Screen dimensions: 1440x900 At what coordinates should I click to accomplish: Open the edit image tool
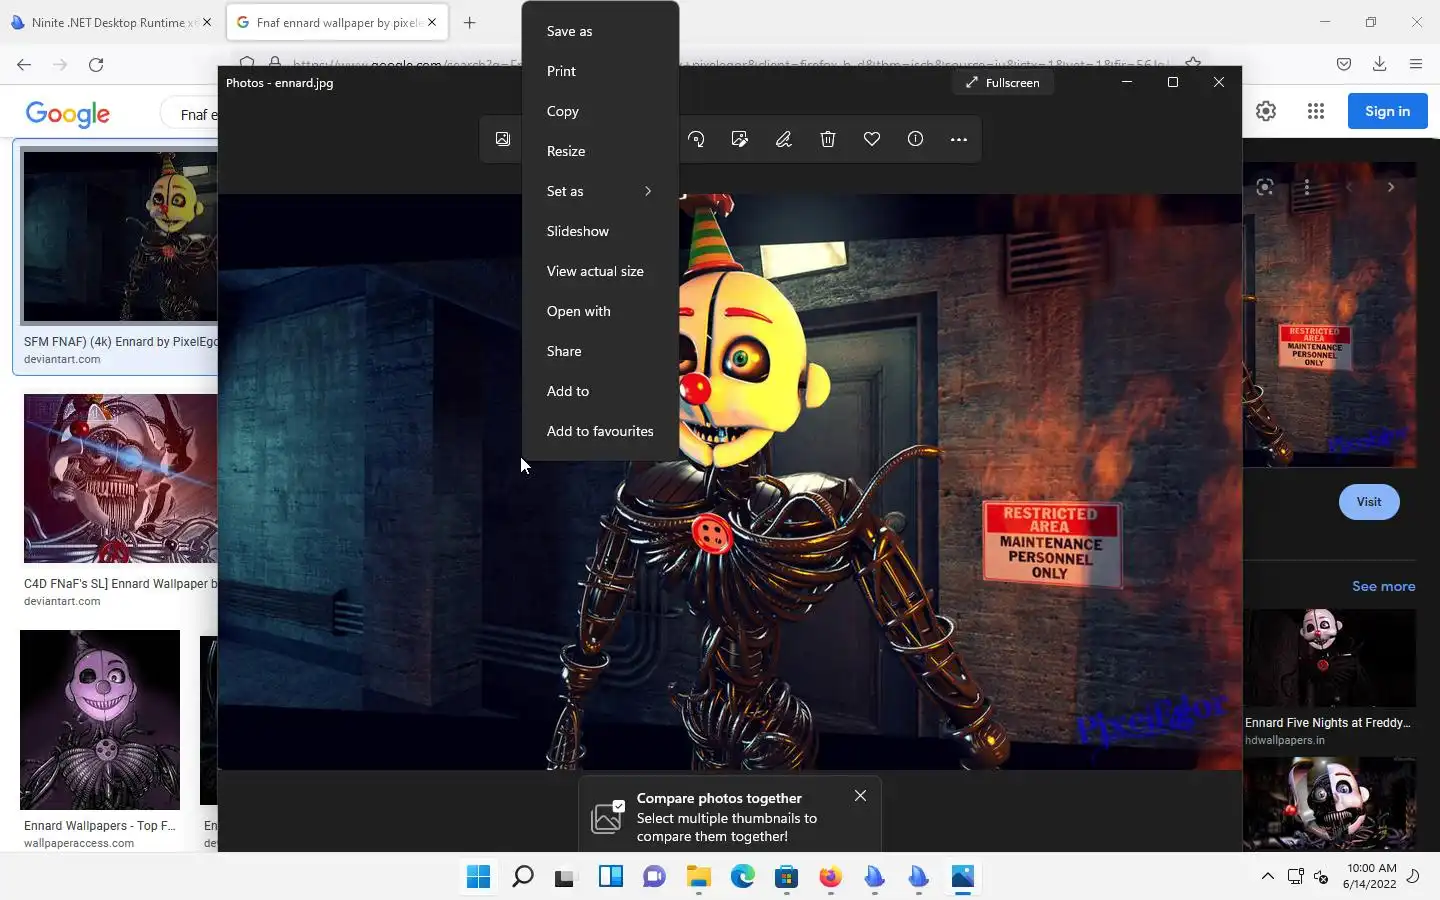(x=740, y=140)
